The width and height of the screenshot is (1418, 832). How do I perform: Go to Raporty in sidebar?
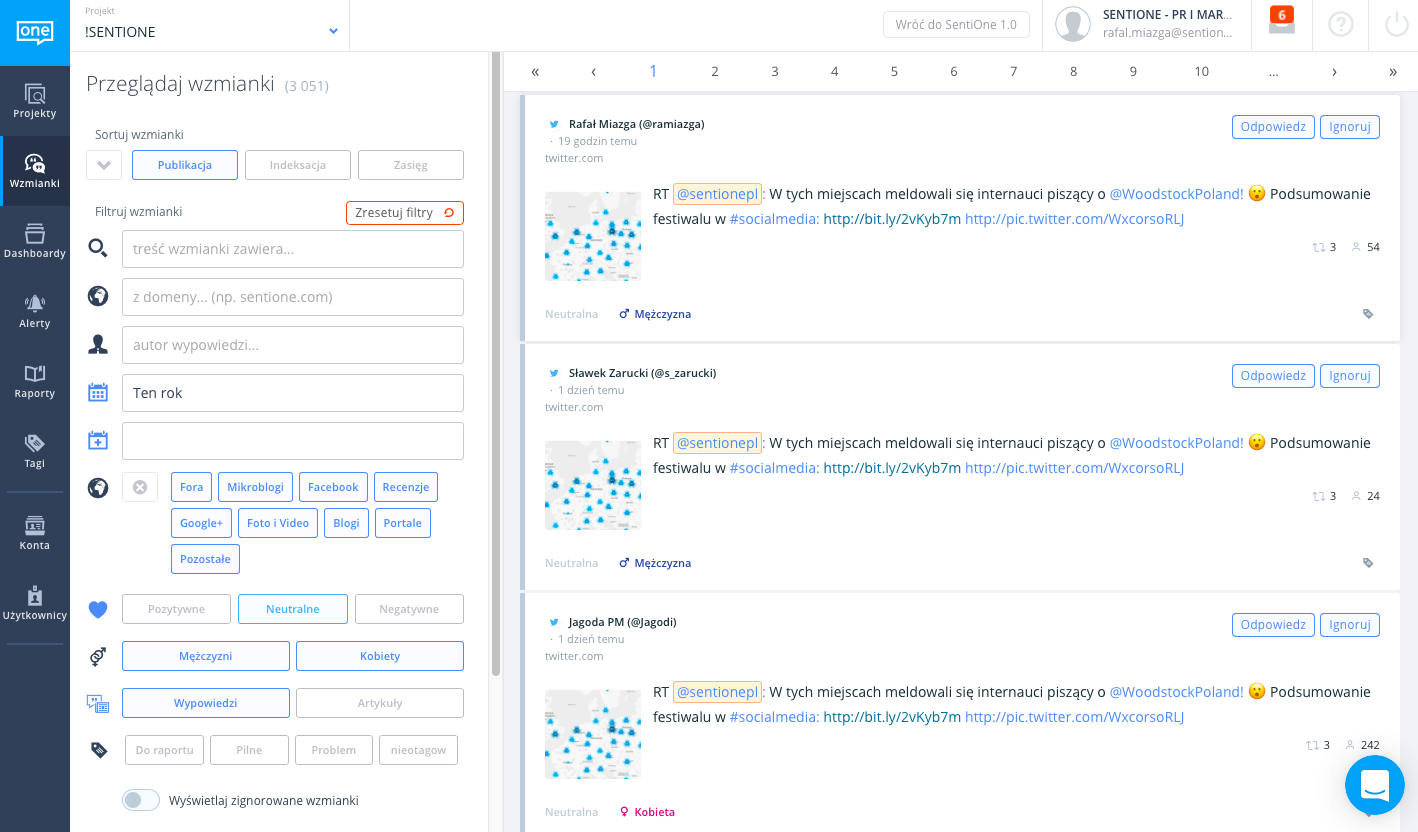(35, 381)
